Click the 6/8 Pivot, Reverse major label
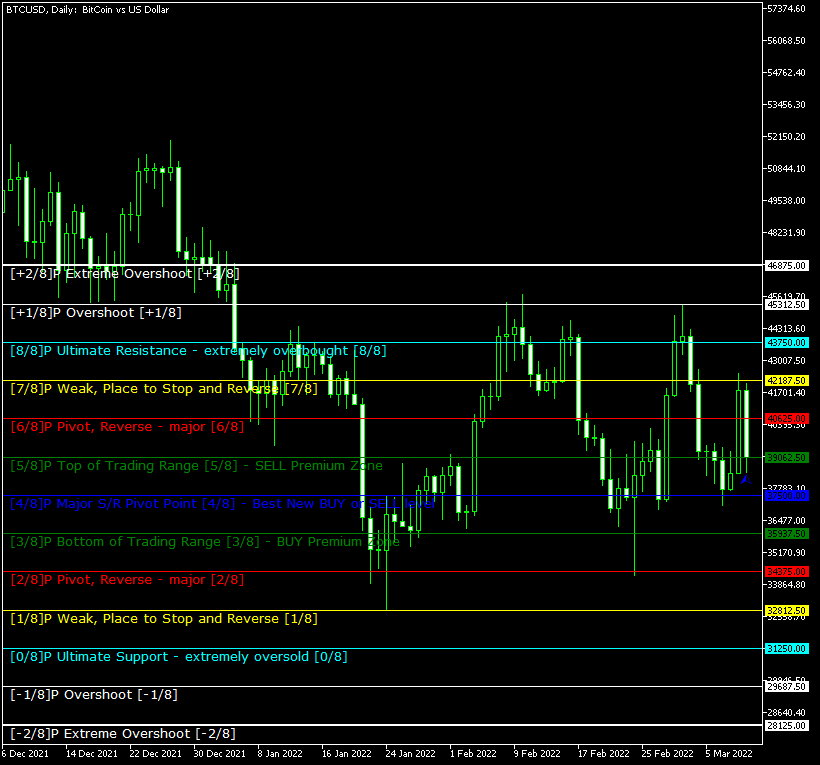The image size is (820, 765). (x=127, y=426)
